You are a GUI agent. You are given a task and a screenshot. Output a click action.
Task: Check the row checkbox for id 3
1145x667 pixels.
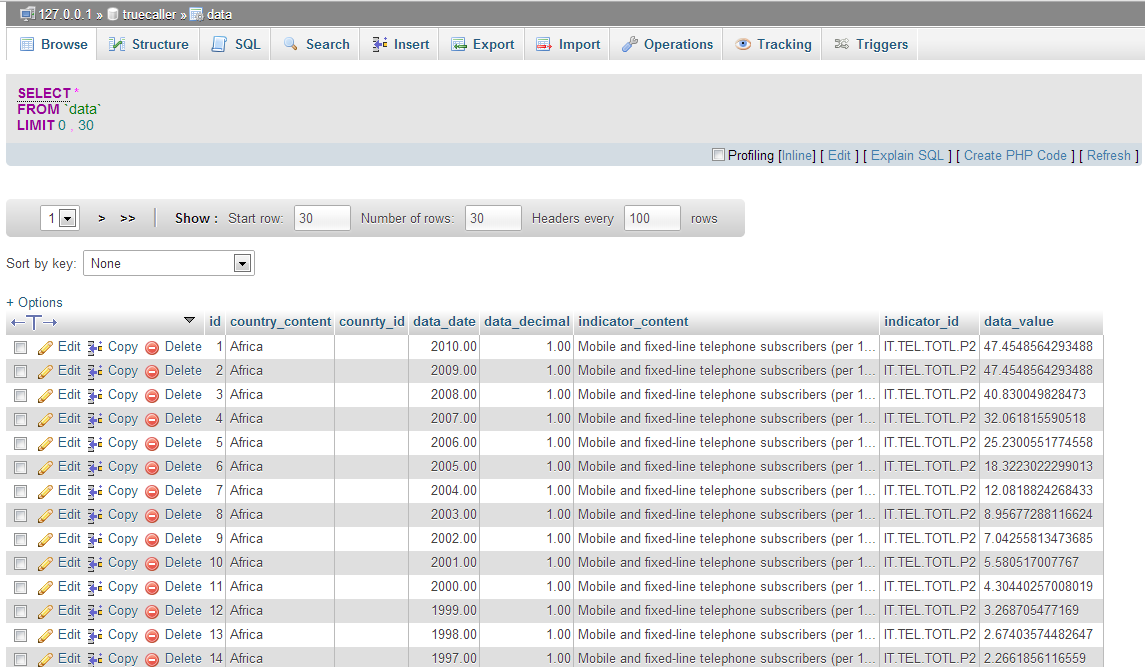coord(20,396)
